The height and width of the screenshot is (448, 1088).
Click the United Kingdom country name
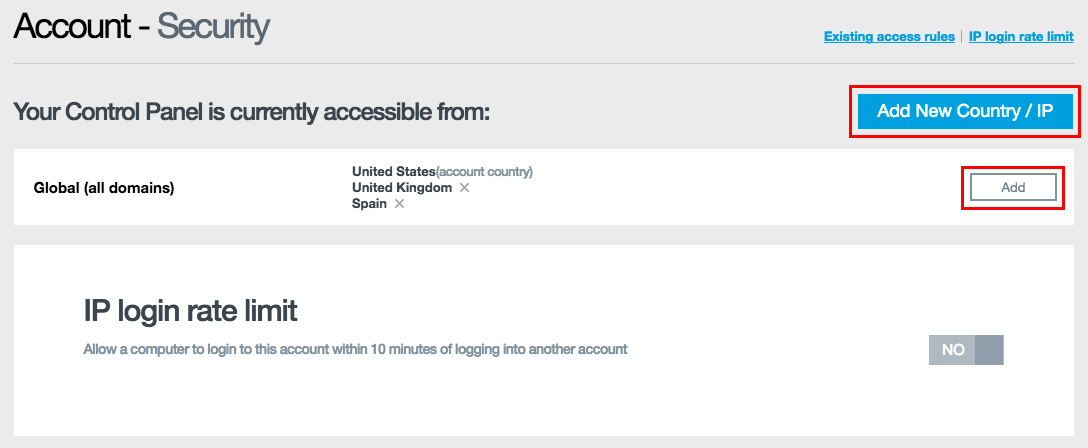pyautogui.click(x=402, y=188)
